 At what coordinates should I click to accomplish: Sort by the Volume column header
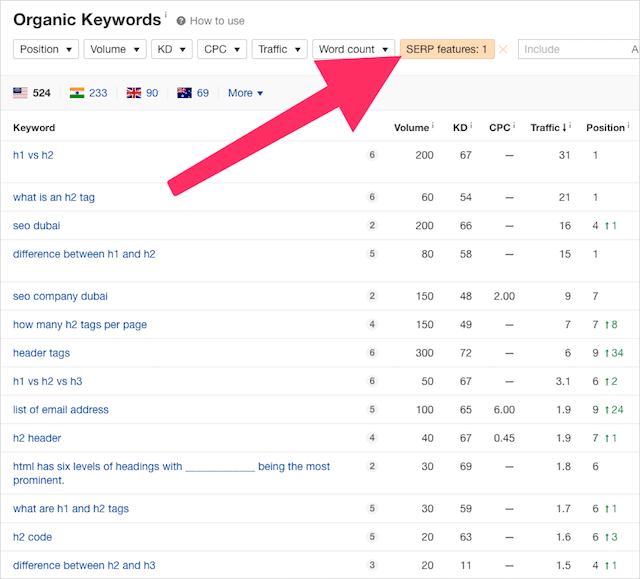(x=410, y=128)
